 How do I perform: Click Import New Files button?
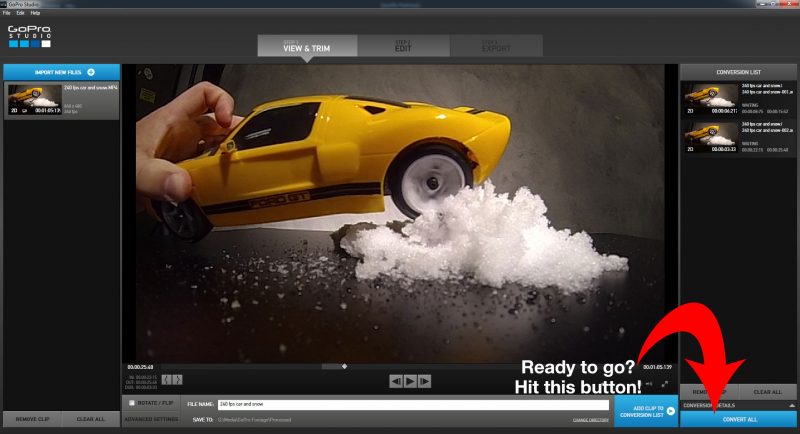tap(62, 72)
